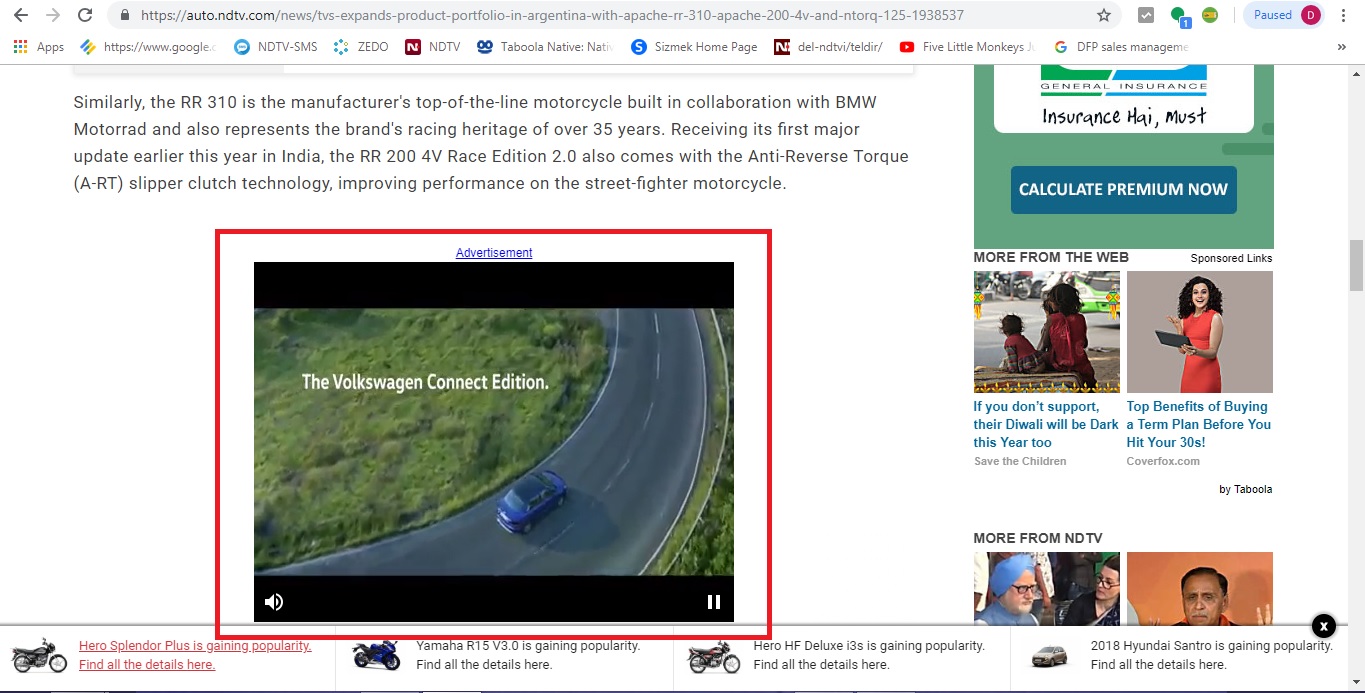This screenshot has height=693, width=1365.
Task: Click the Save the Children source text
Action: [1020, 461]
